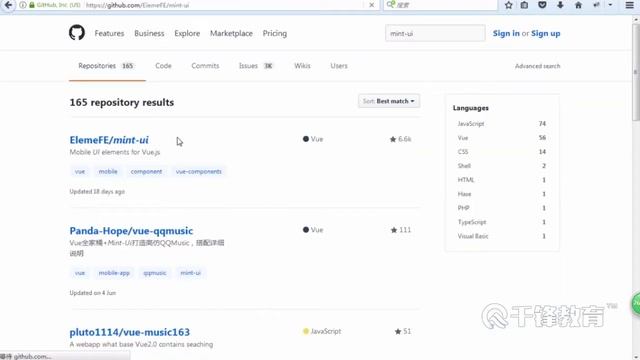Click the browser back arrow button
The height and width of the screenshot is (360, 640).
(x=8, y=5)
